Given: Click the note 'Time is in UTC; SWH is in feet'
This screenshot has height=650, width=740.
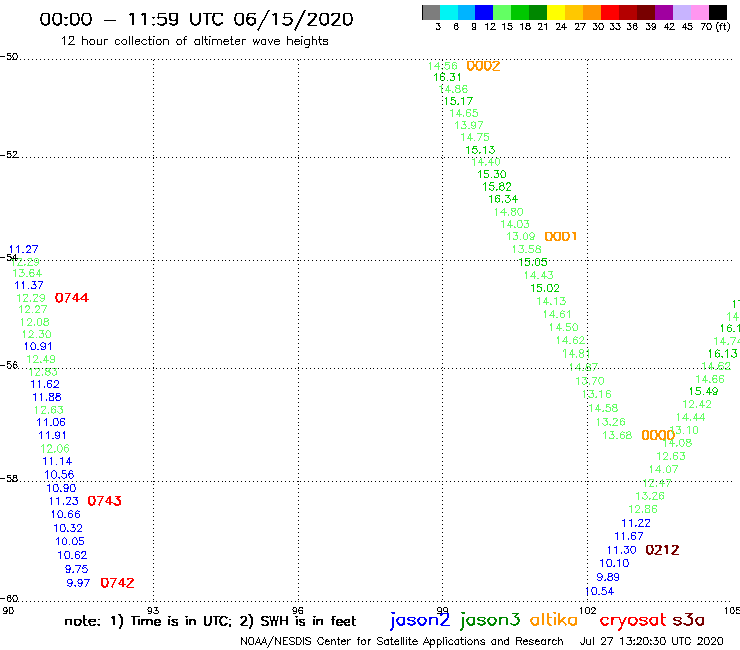Looking at the screenshot, I should pos(210,621).
